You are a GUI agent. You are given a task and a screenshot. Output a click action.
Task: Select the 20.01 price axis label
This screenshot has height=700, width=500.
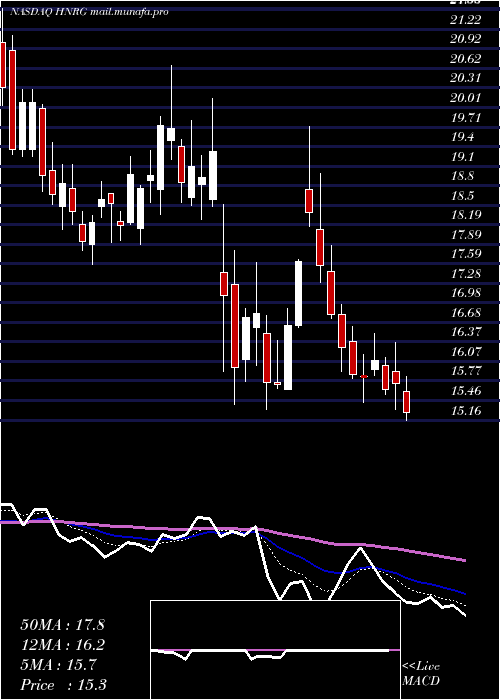coord(466,98)
